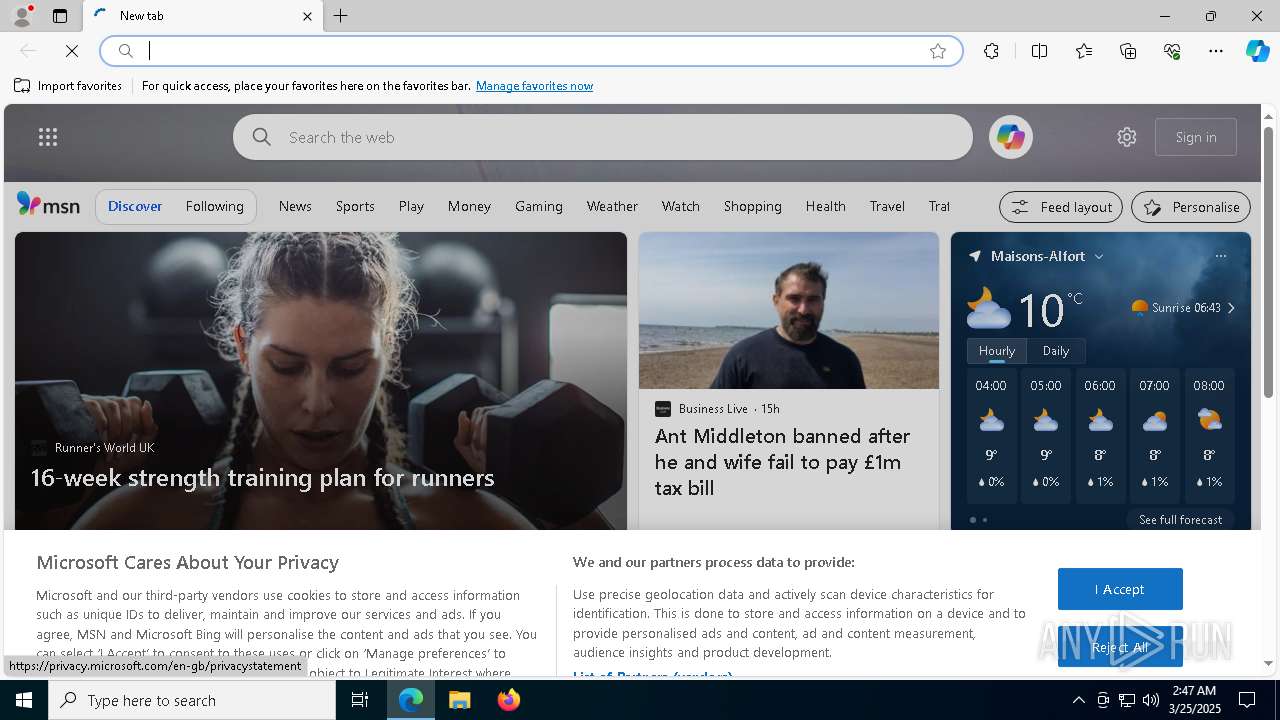Open the page settings gear

1127,137
